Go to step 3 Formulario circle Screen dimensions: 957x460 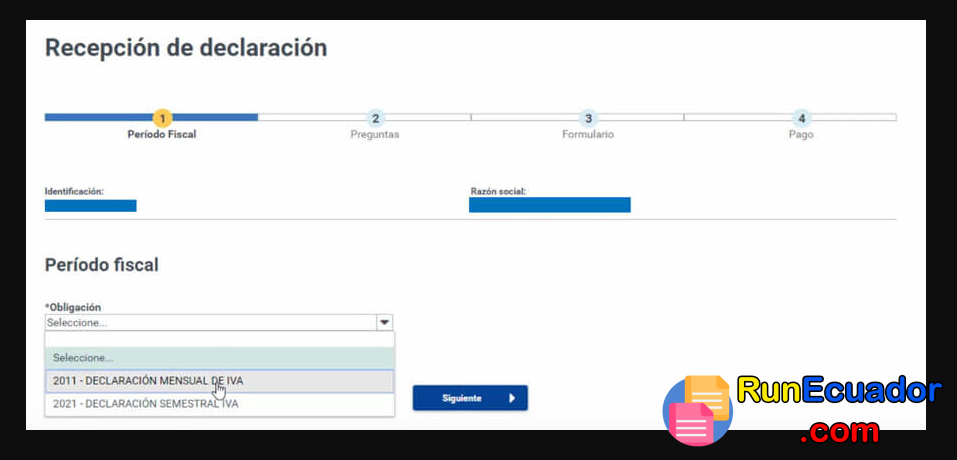point(588,118)
